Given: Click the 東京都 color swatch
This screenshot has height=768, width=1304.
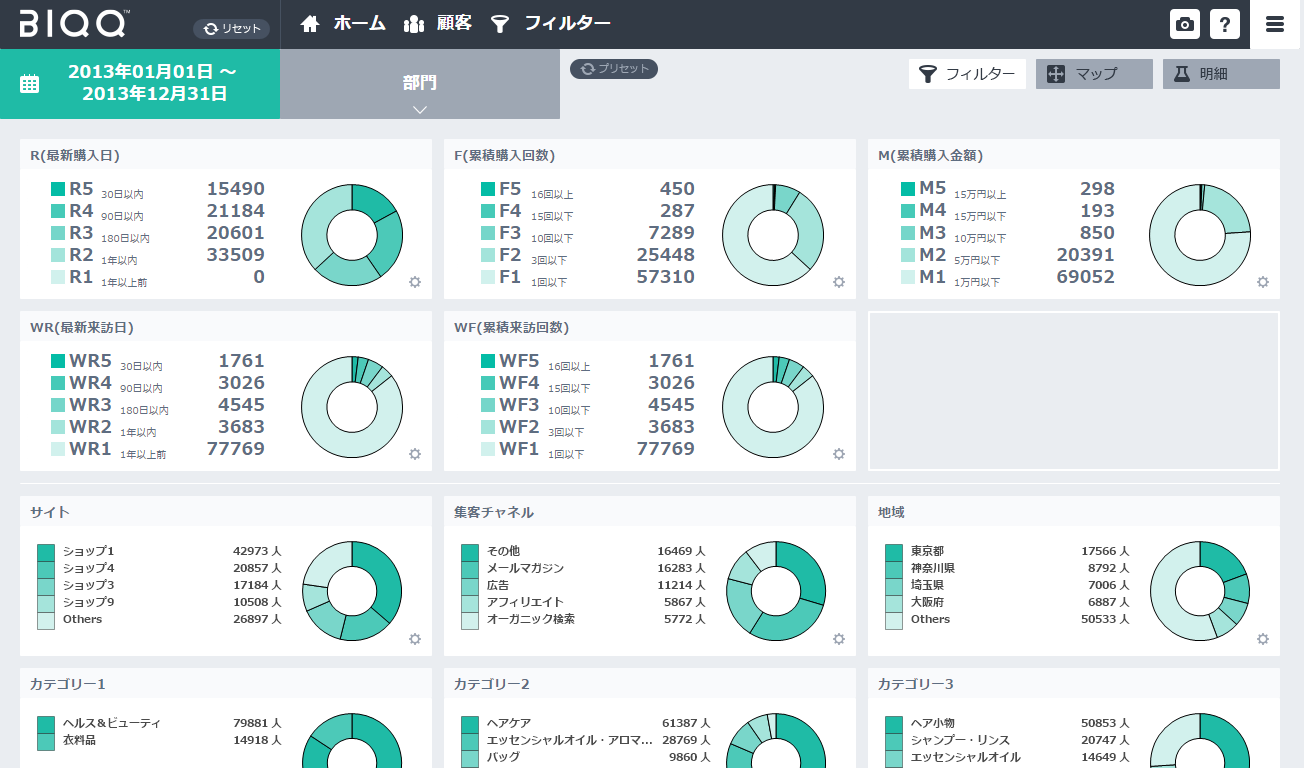Looking at the screenshot, I should tap(894, 552).
